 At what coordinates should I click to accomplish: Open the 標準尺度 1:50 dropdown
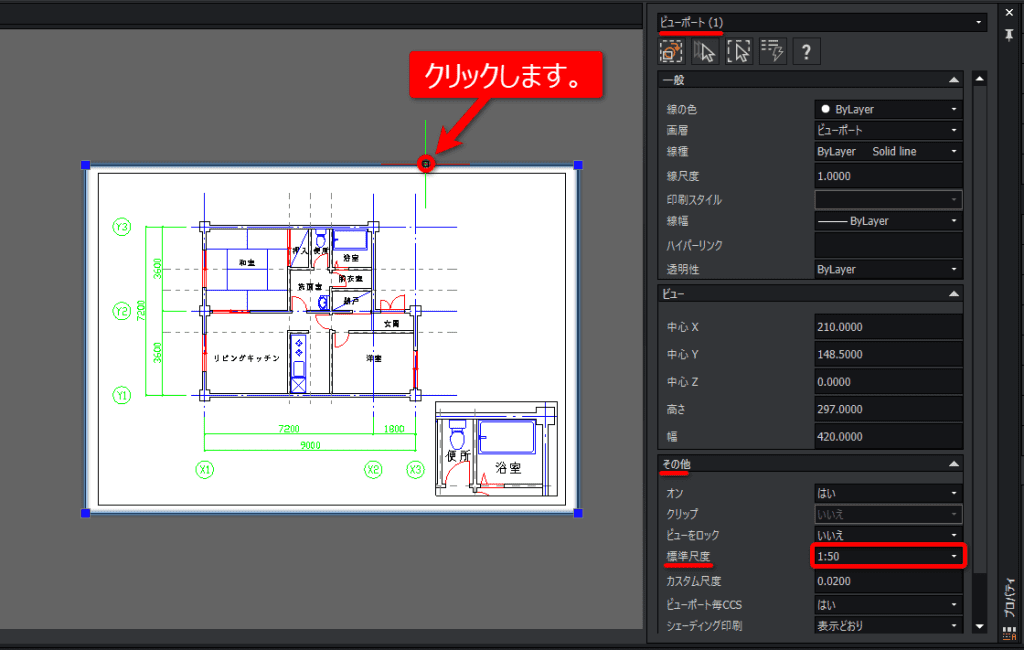[888, 556]
